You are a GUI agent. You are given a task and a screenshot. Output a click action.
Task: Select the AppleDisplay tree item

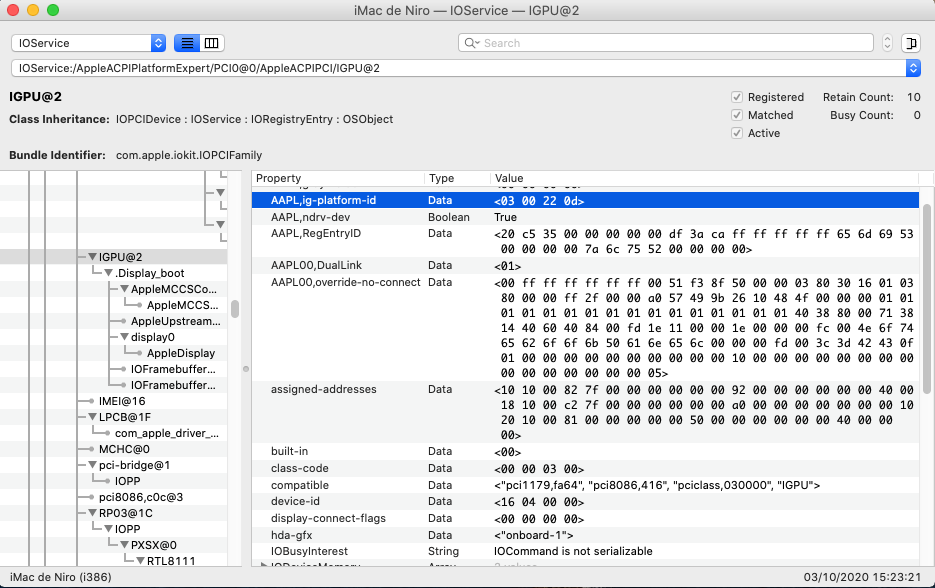pyautogui.click(x=181, y=353)
